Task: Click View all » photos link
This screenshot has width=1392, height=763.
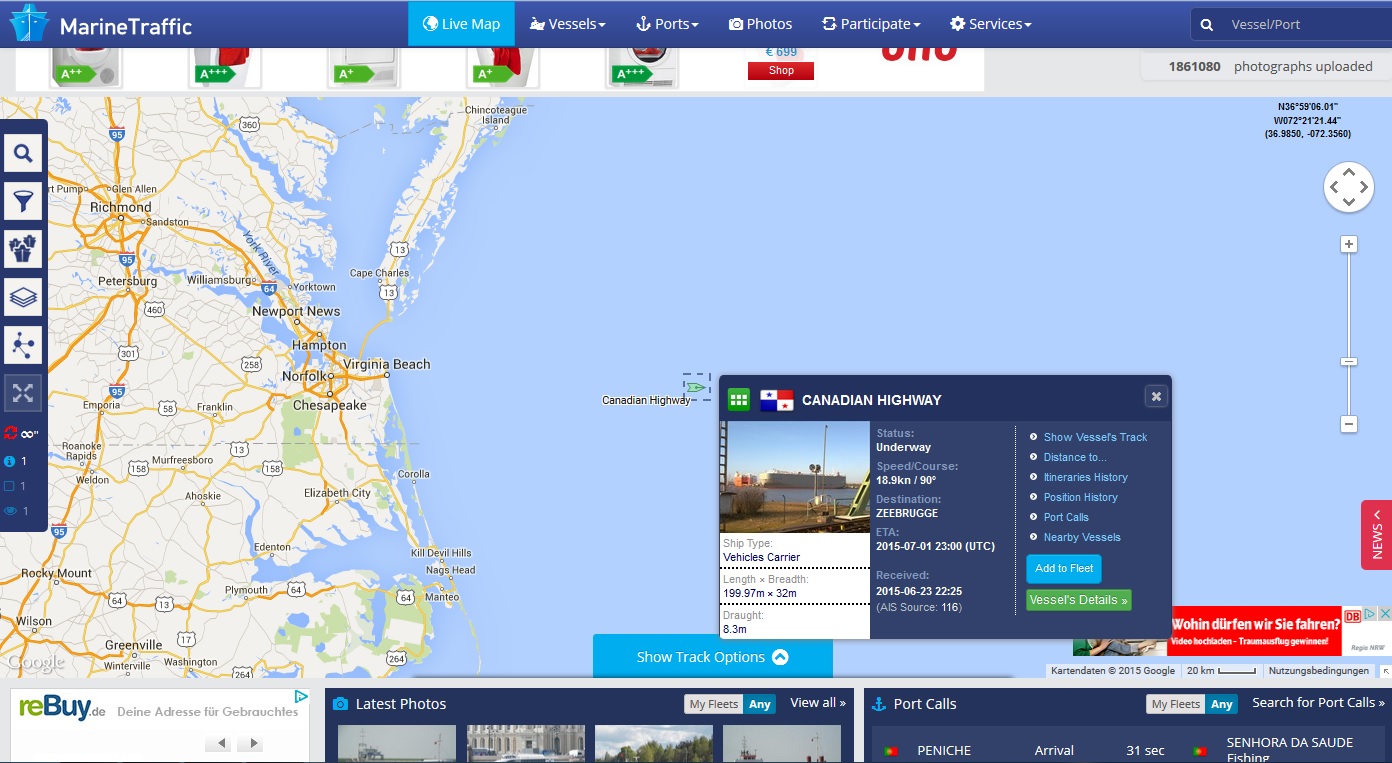Action: click(818, 703)
